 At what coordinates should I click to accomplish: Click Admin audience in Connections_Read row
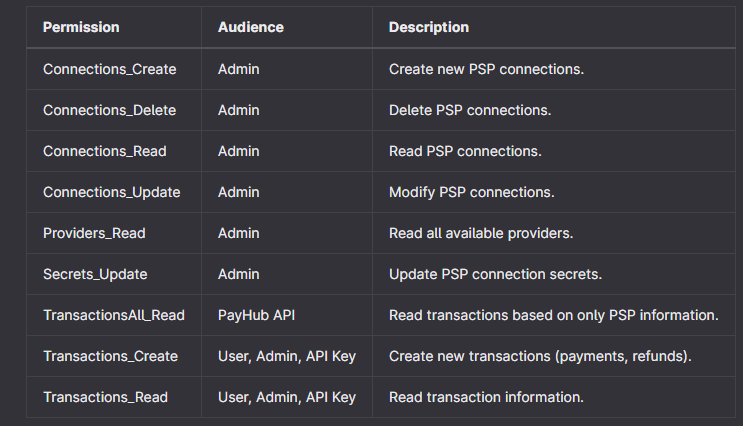click(238, 151)
